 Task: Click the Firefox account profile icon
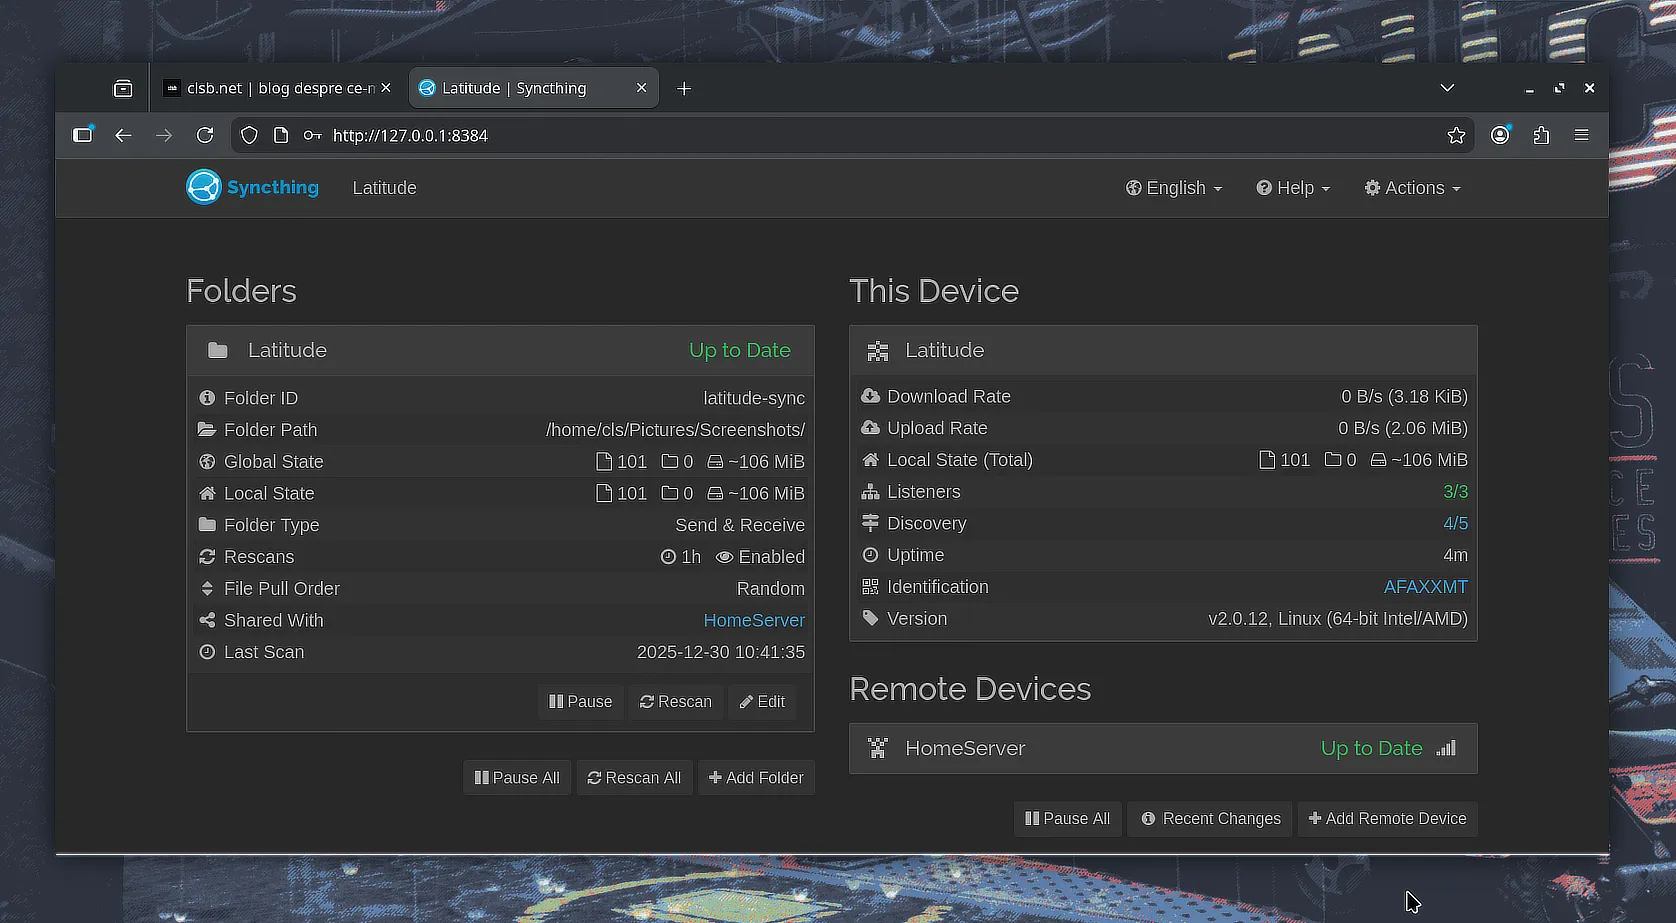tap(1500, 135)
